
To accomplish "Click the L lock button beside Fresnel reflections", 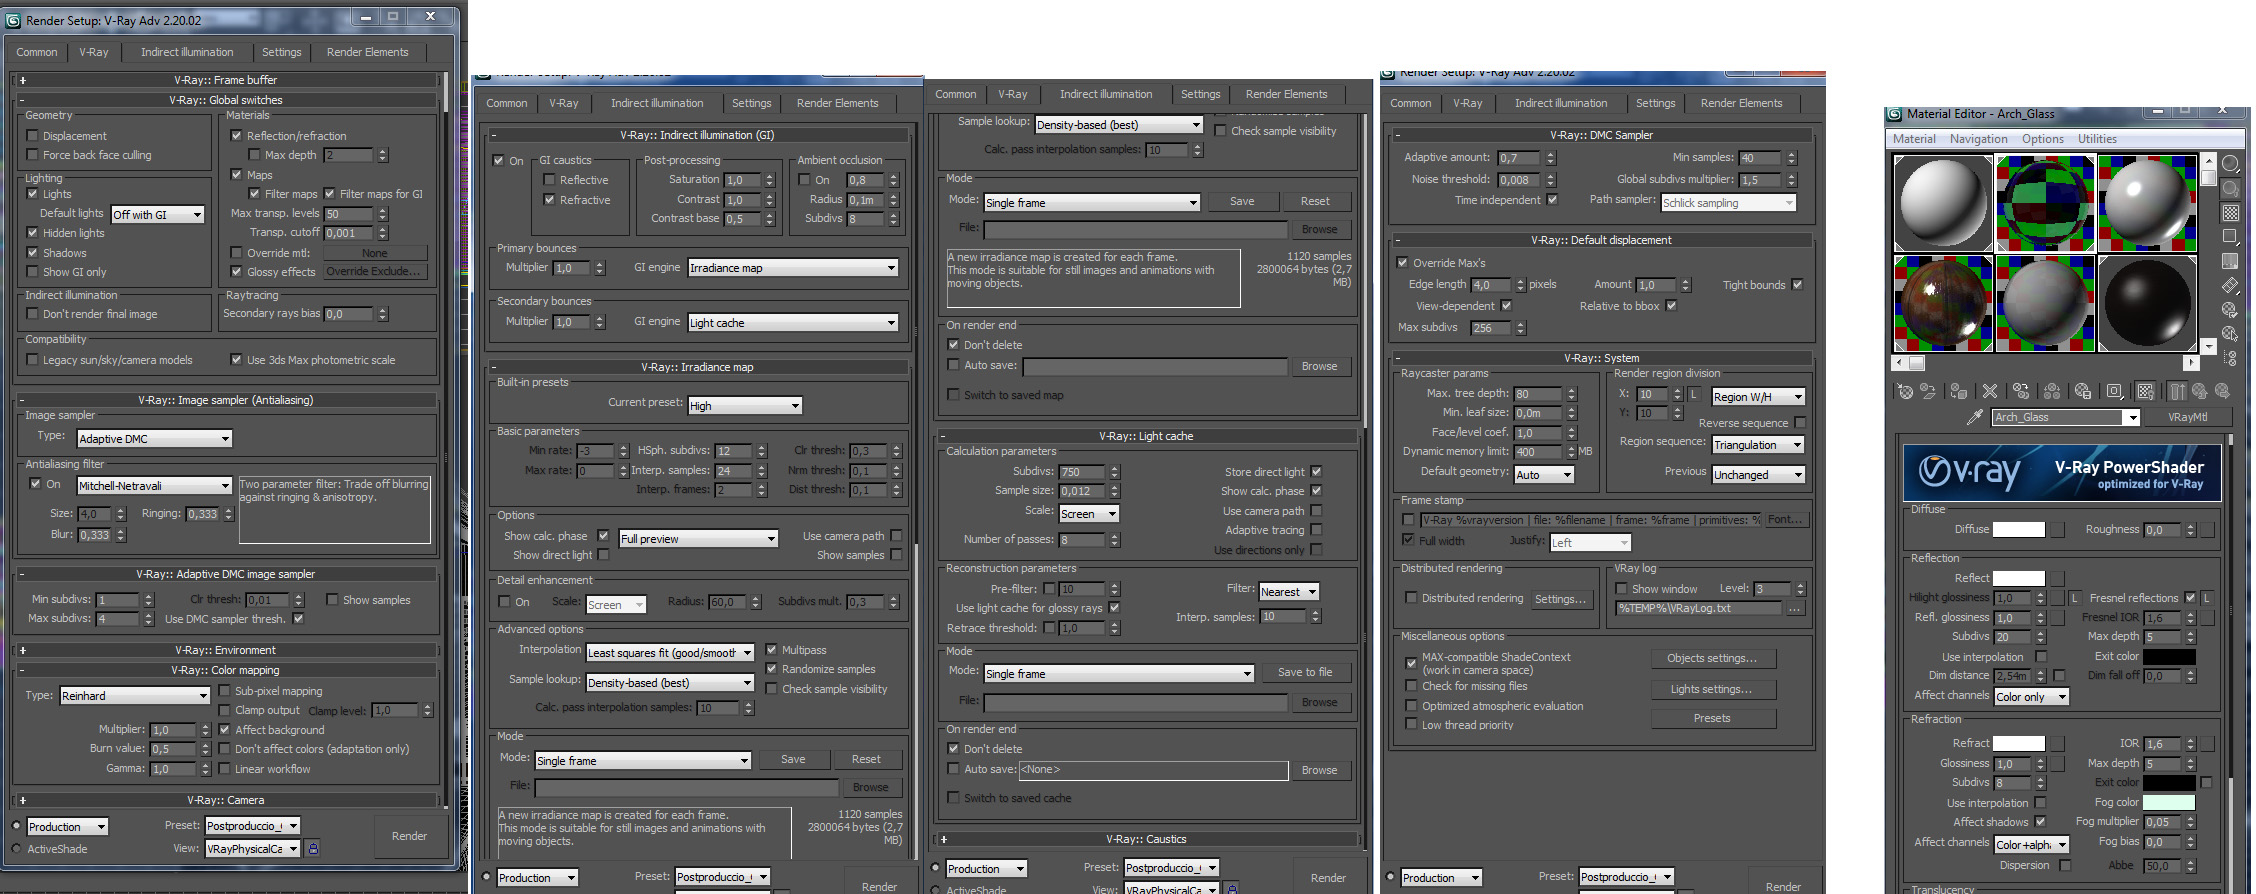I will [2207, 598].
